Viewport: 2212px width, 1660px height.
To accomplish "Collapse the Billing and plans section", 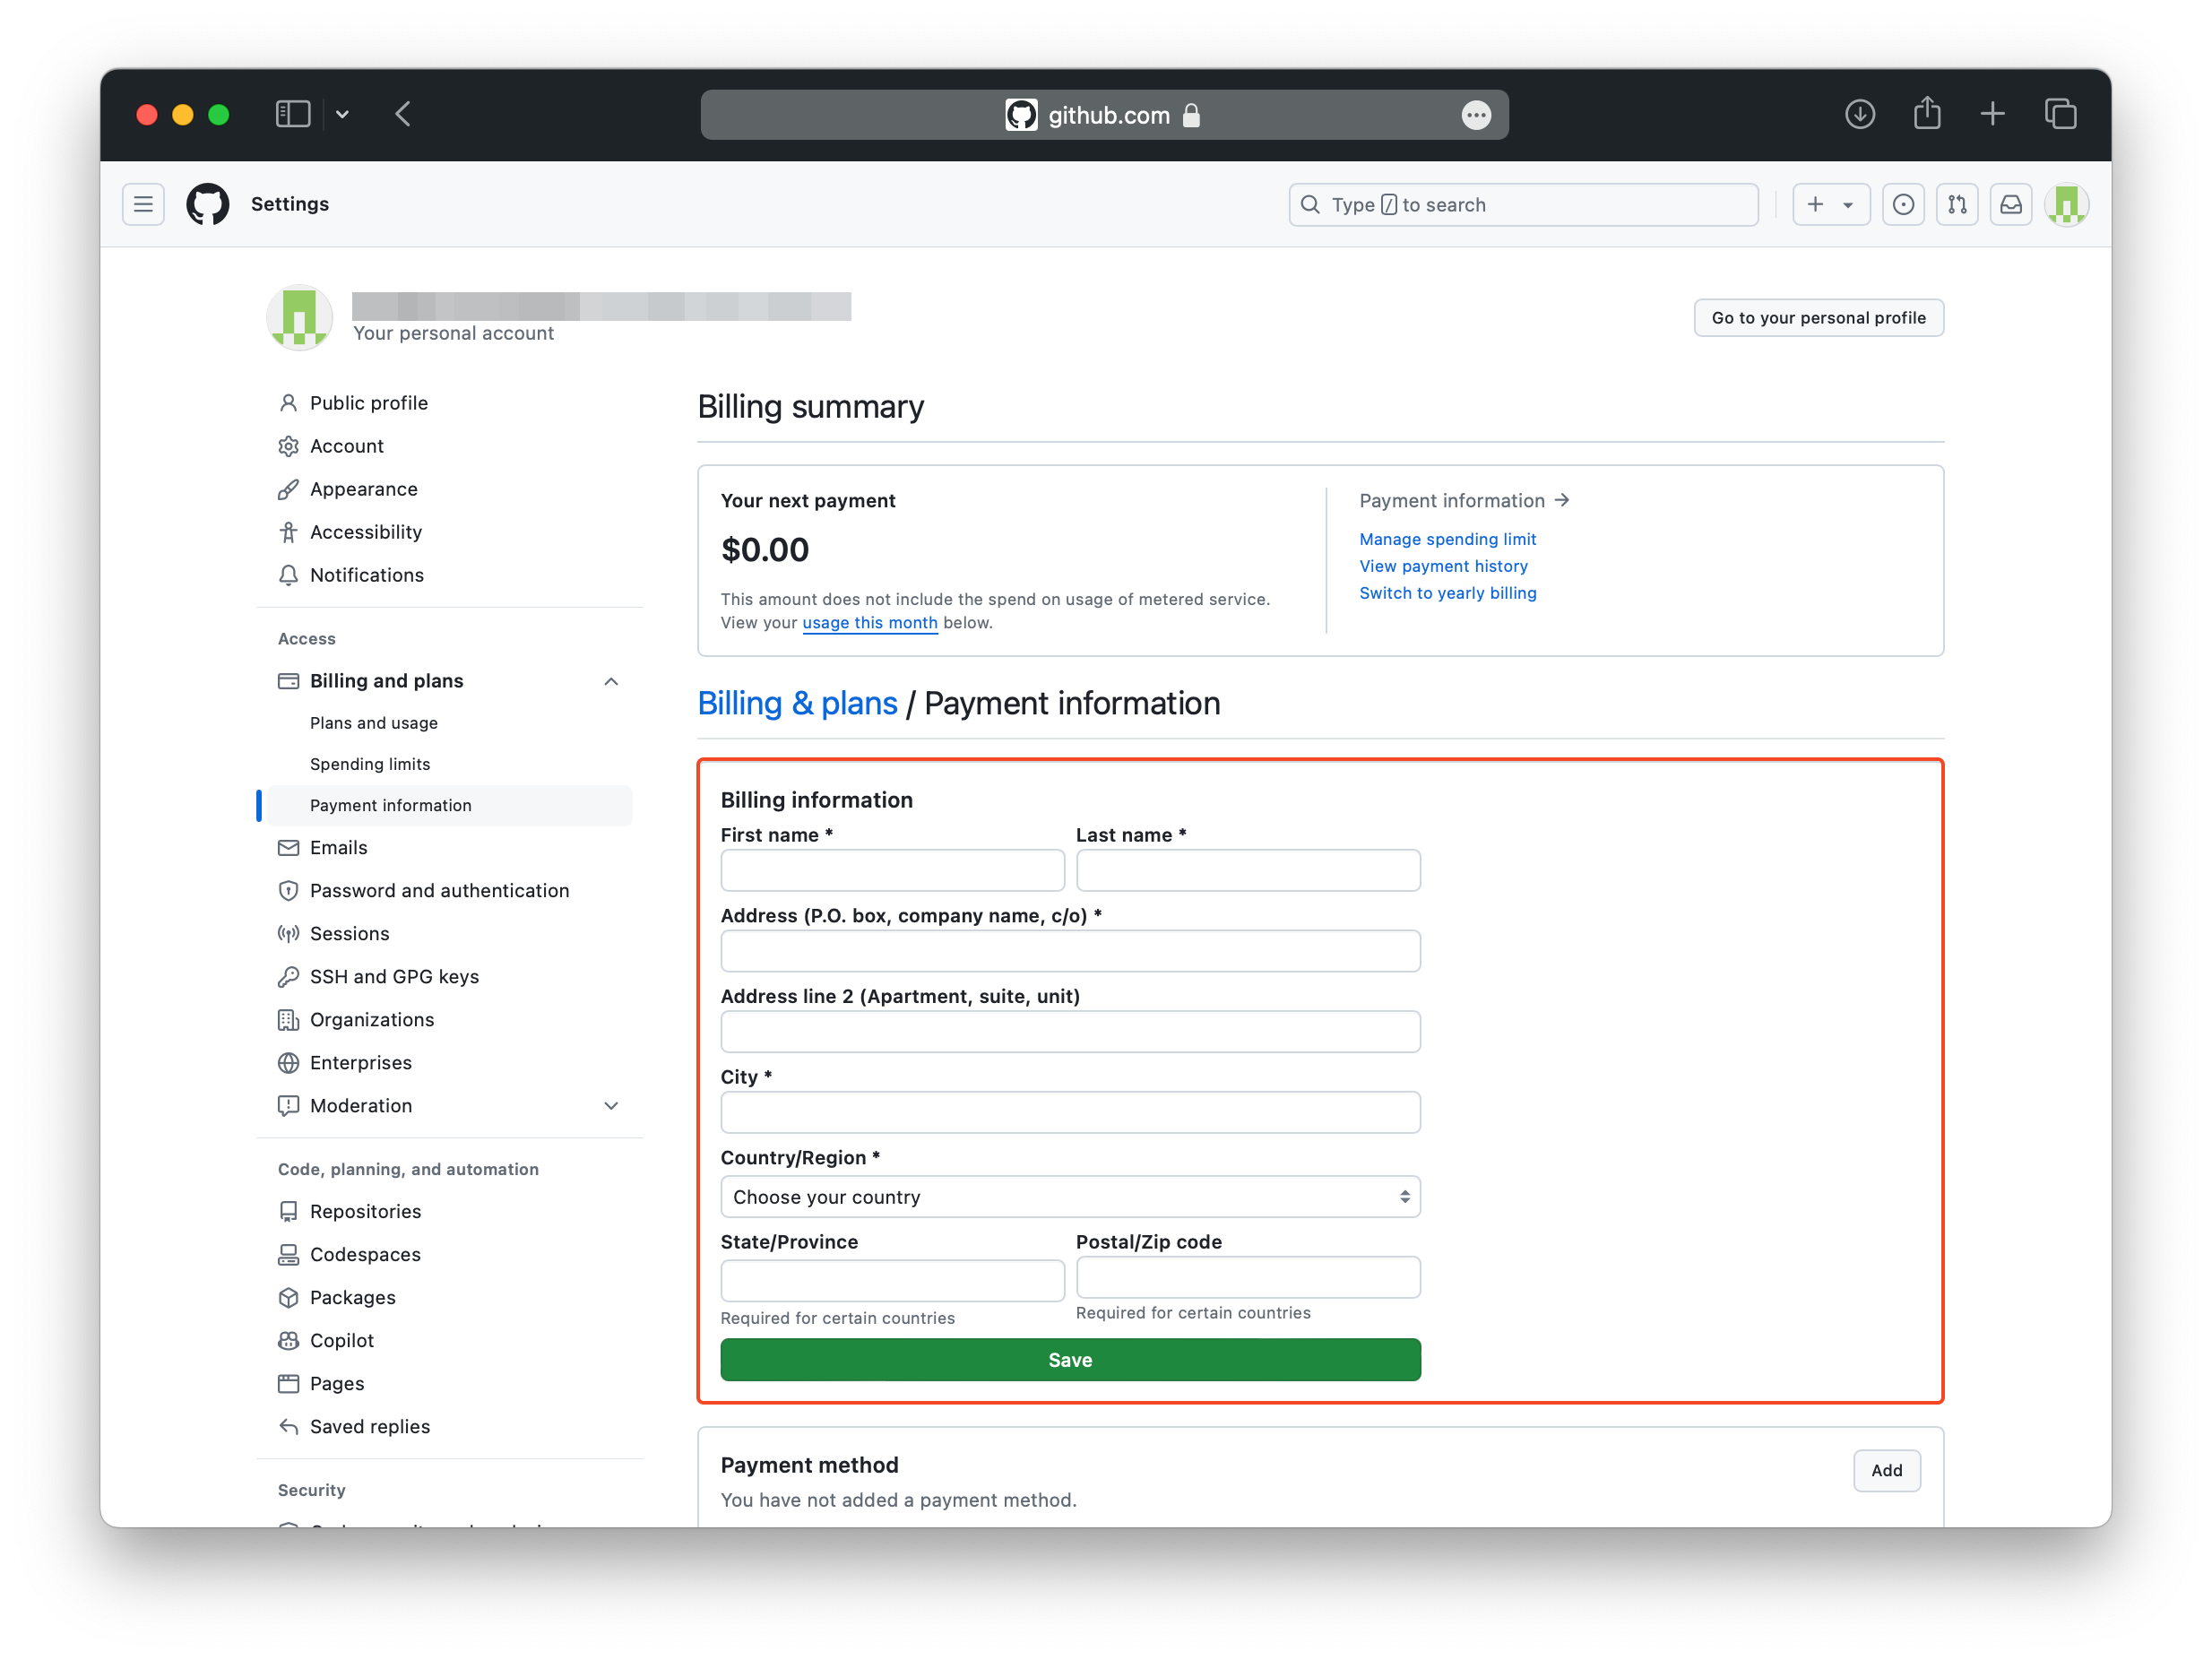I will pos(611,681).
